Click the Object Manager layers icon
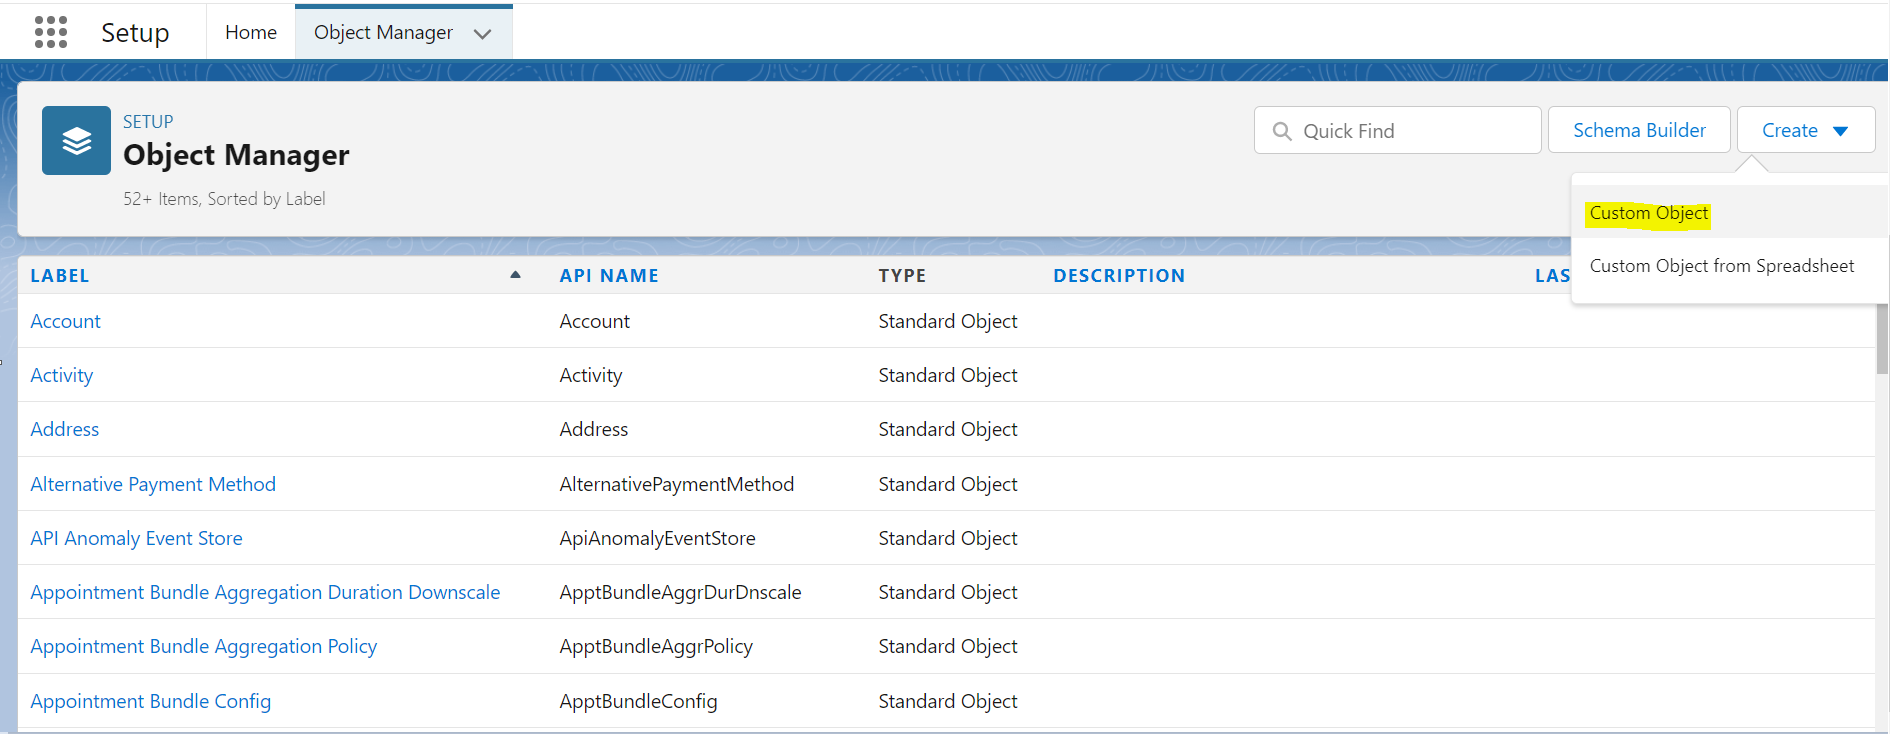Viewport: 1890px width, 734px height. click(76, 141)
